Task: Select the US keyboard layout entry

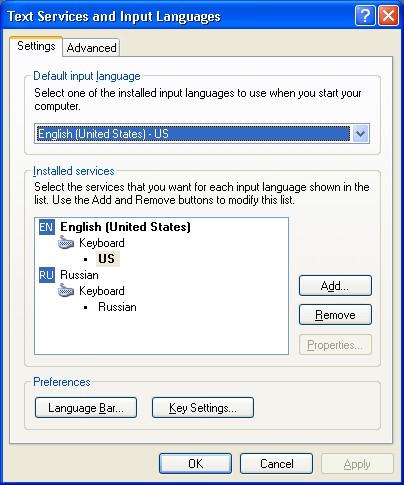Action: (107, 259)
